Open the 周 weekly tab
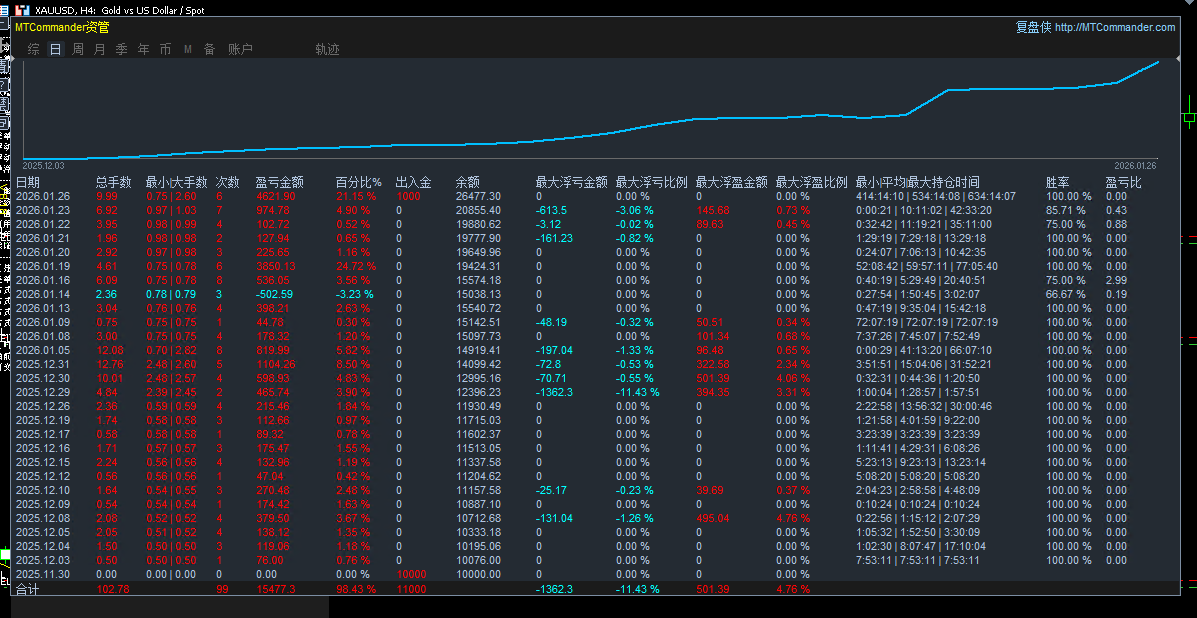Image resolution: width=1197 pixels, height=618 pixels. tap(78, 50)
